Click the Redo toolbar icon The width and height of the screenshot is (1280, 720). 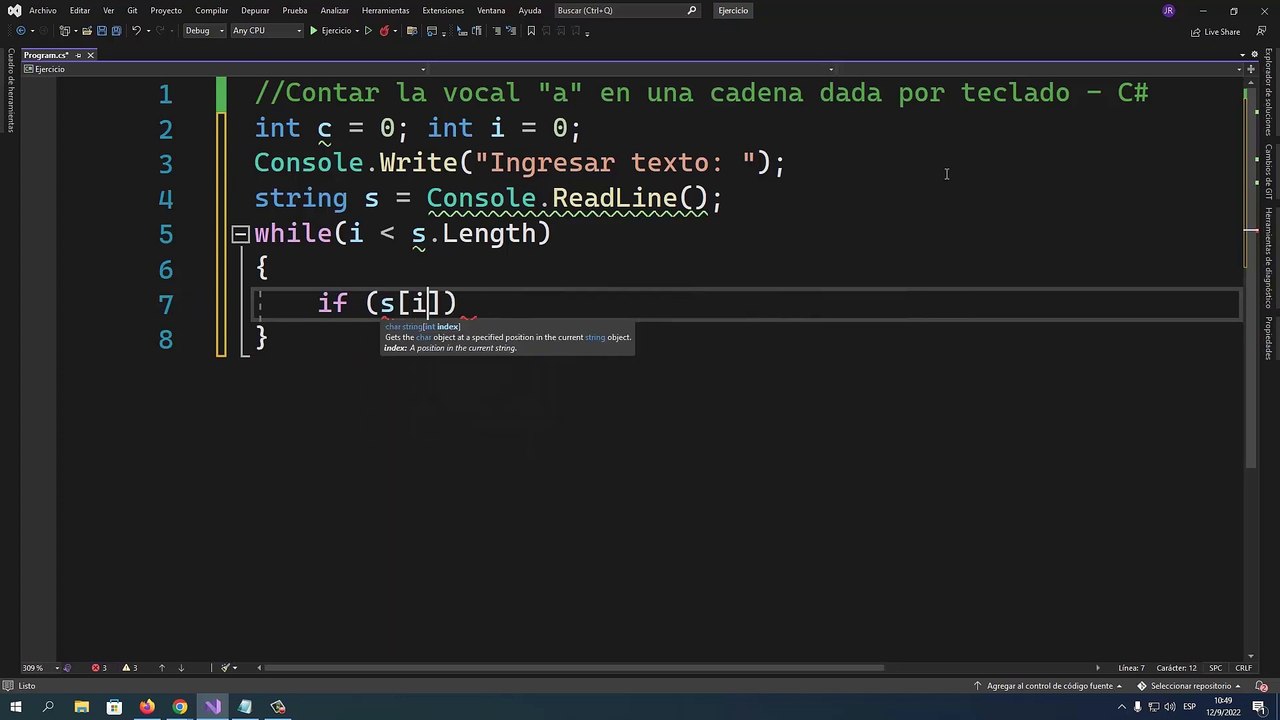[x=161, y=30]
